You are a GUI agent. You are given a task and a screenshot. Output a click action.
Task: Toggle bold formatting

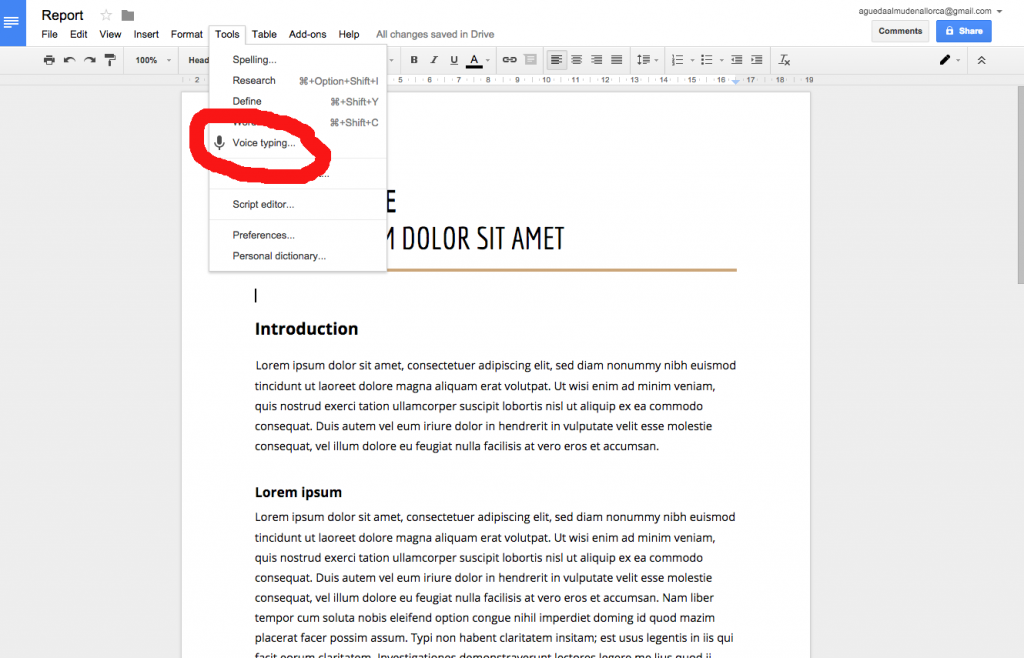(414, 59)
